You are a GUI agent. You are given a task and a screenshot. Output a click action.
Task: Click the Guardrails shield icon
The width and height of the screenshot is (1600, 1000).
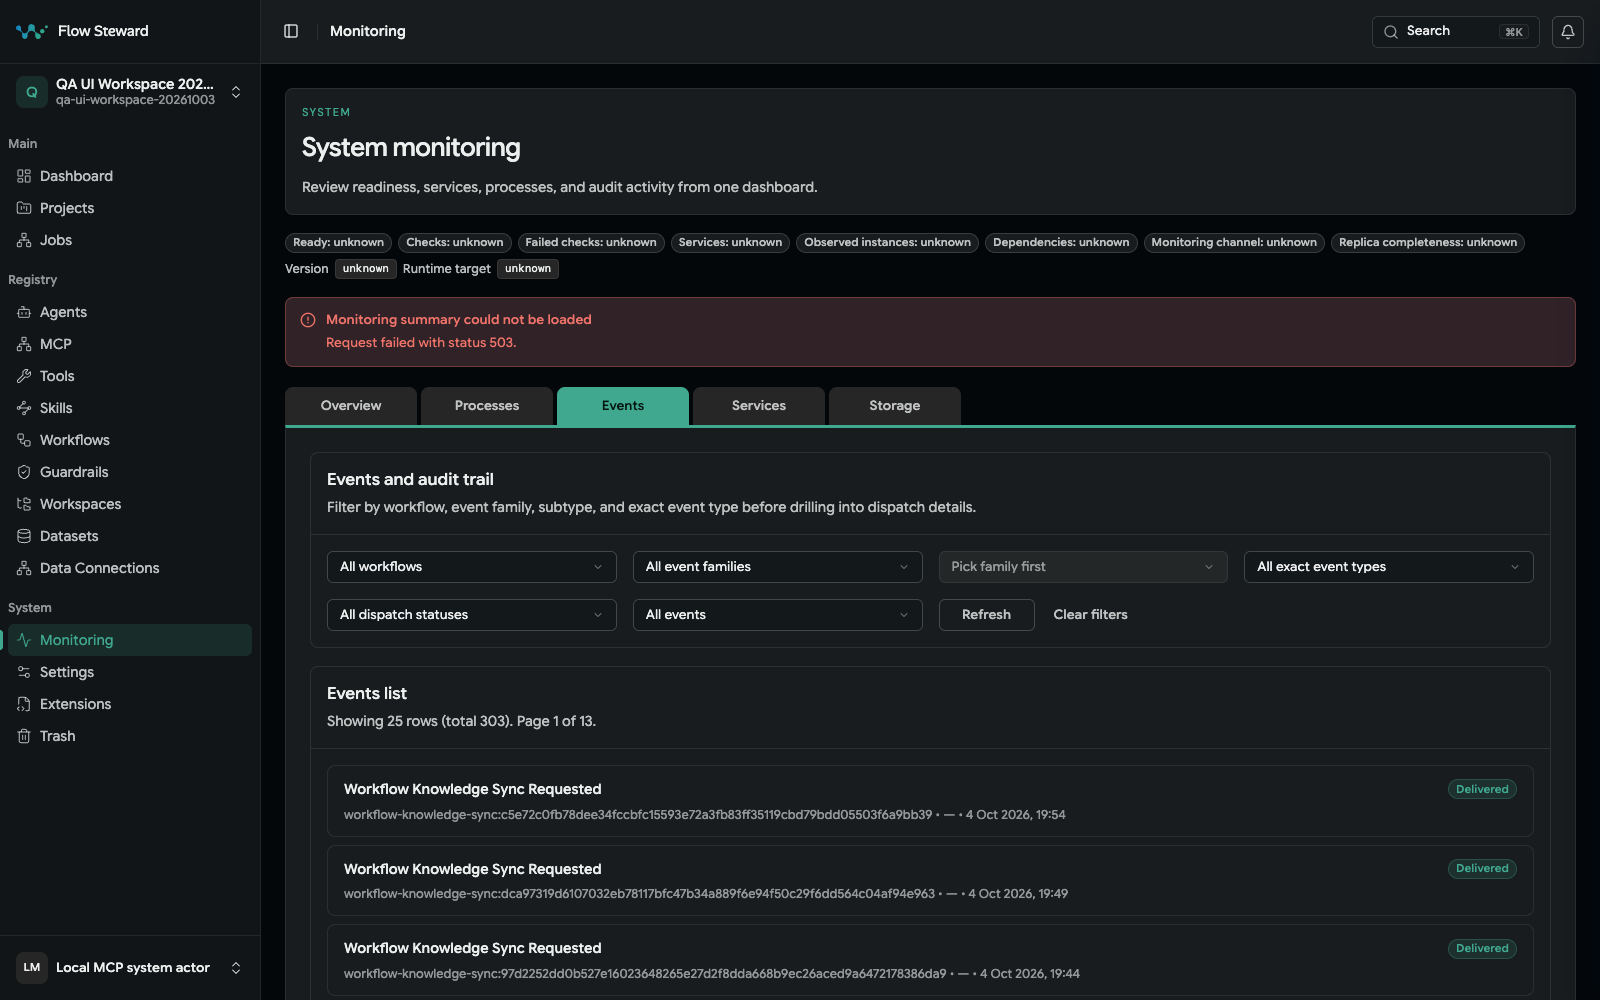point(24,472)
